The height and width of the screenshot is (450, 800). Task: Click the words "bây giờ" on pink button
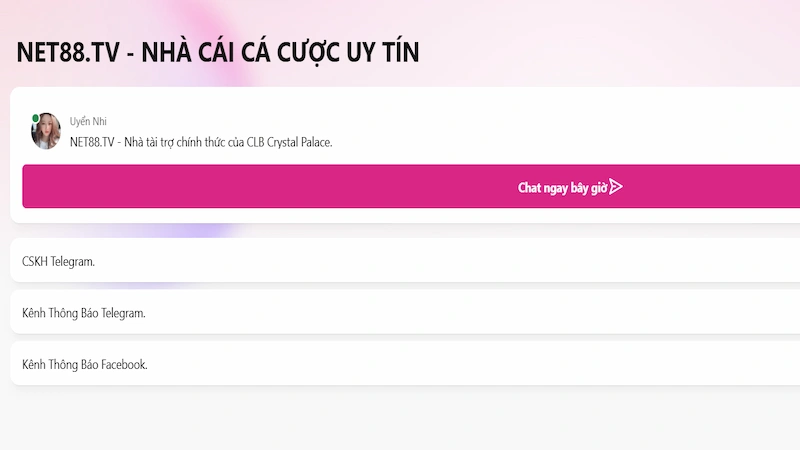(588, 188)
